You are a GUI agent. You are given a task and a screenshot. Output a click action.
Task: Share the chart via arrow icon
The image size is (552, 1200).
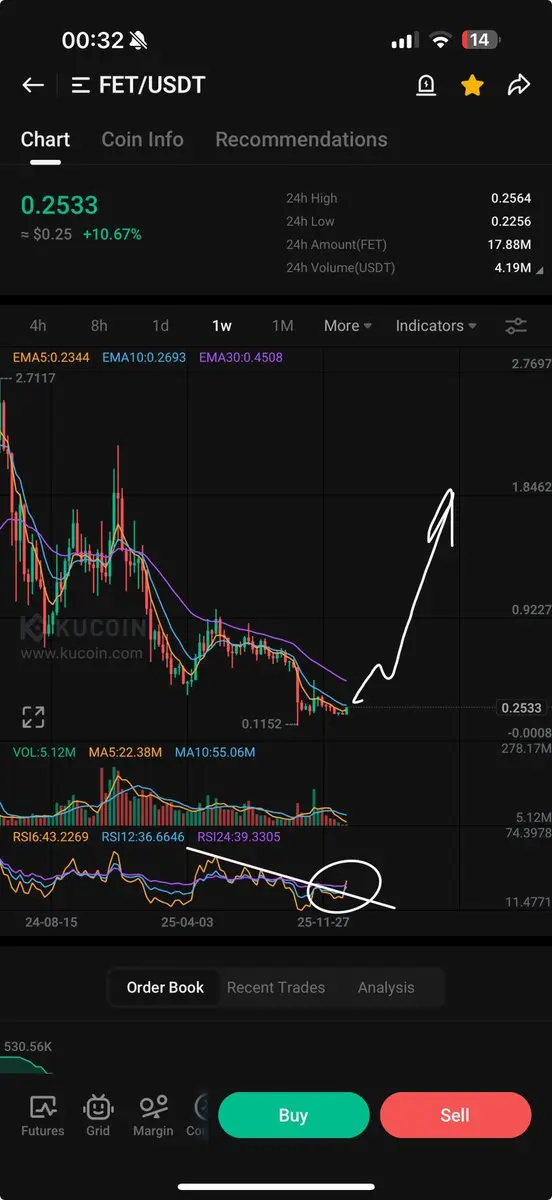pyautogui.click(x=518, y=85)
